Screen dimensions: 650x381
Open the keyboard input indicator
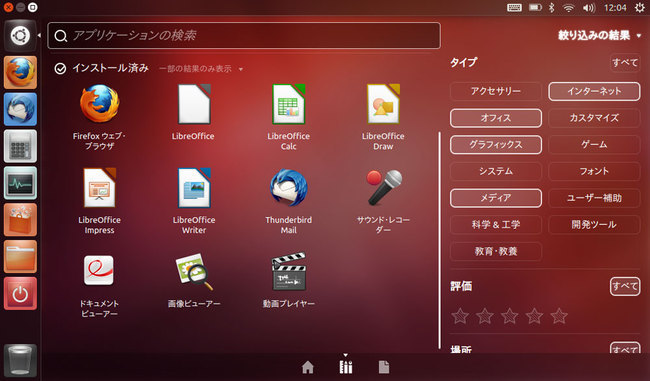(514, 7)
